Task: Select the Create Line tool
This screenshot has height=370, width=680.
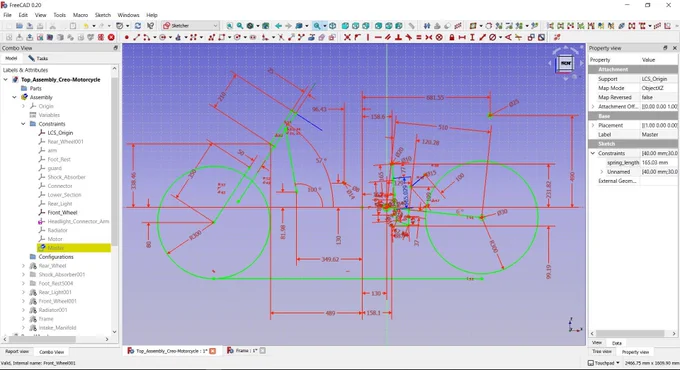Action: point(136,37)
